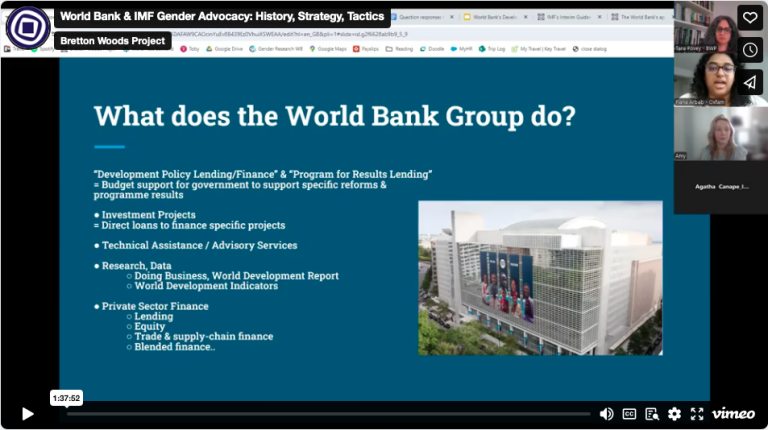The height and width of the screenshot is (430, 768).
Task: Mute the video volume
Action: 606,414
